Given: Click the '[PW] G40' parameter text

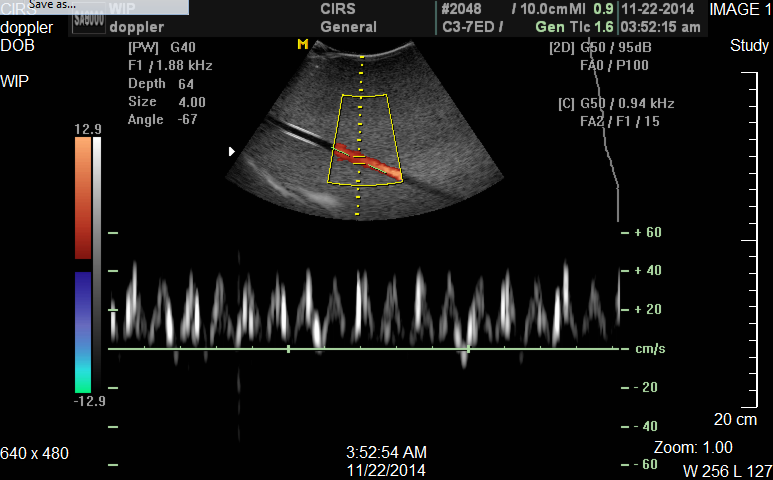Looking at the screenshot, I should (162, 47).
